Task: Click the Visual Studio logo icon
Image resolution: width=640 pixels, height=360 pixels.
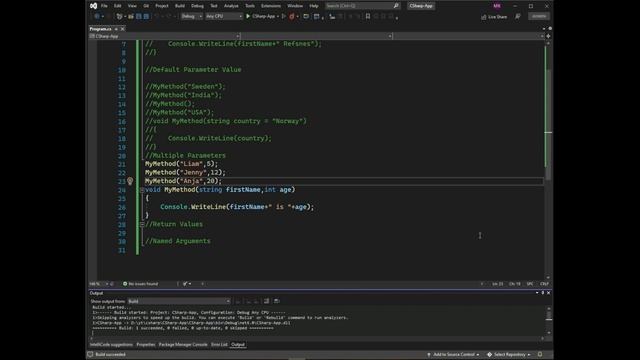Action: [x=93, y=6]
